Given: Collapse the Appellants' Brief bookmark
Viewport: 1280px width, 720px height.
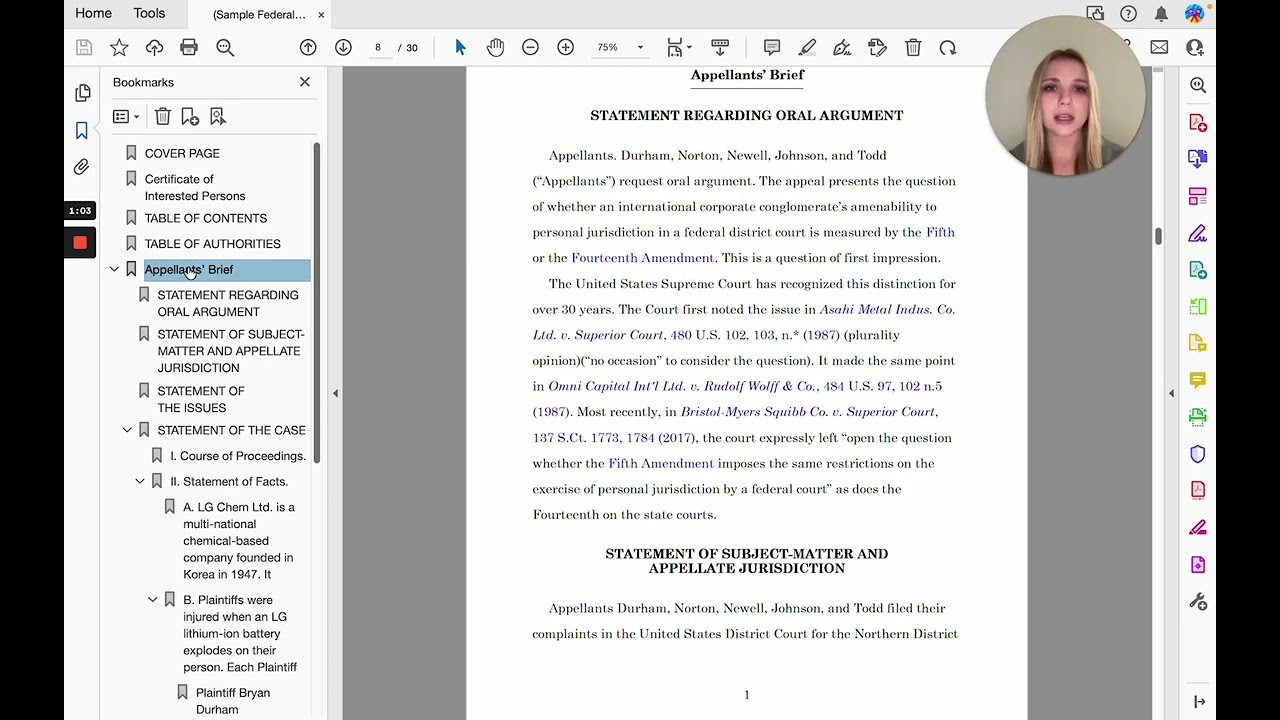Looking at the screenshot, I should [x=114, y=269].
